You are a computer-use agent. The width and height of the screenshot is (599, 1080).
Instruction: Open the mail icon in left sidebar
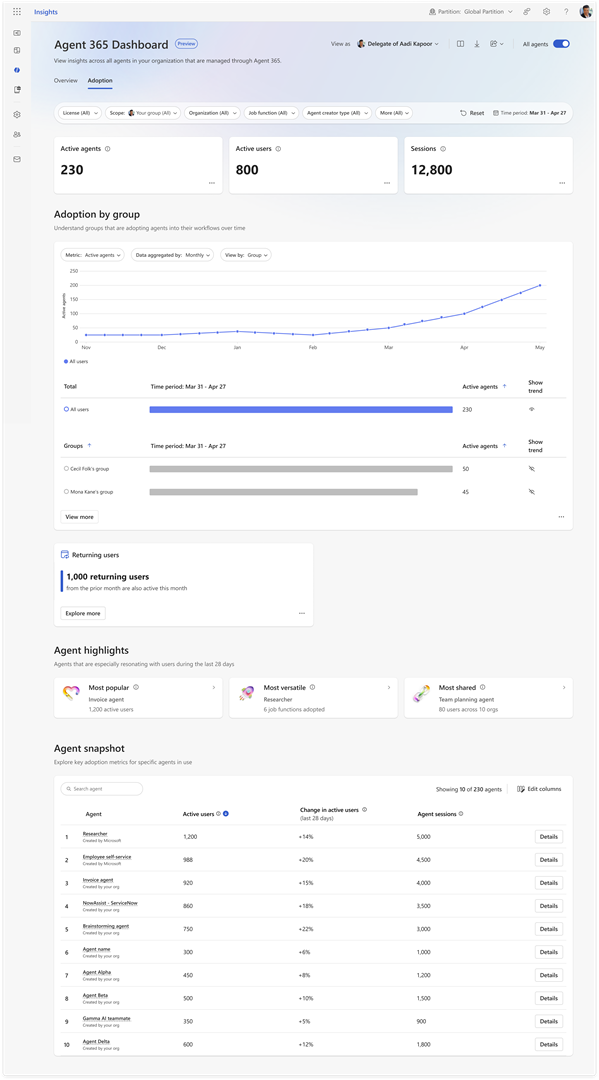click(x=17, y=158)
